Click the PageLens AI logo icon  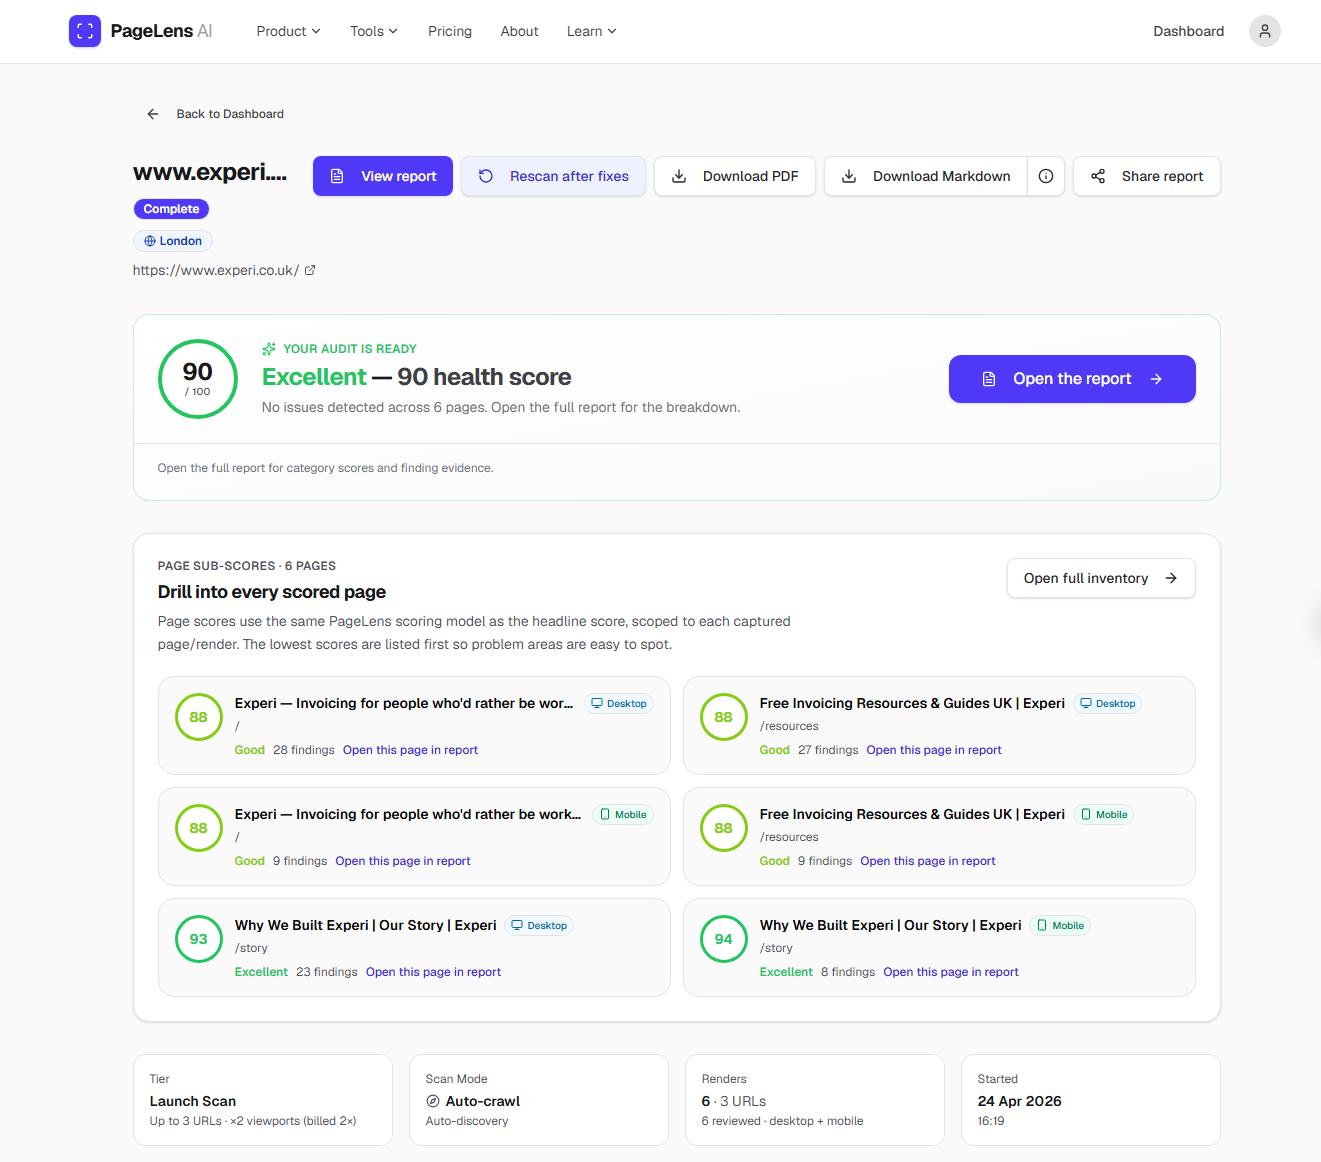pyautogui.click(x=85, y=31)
